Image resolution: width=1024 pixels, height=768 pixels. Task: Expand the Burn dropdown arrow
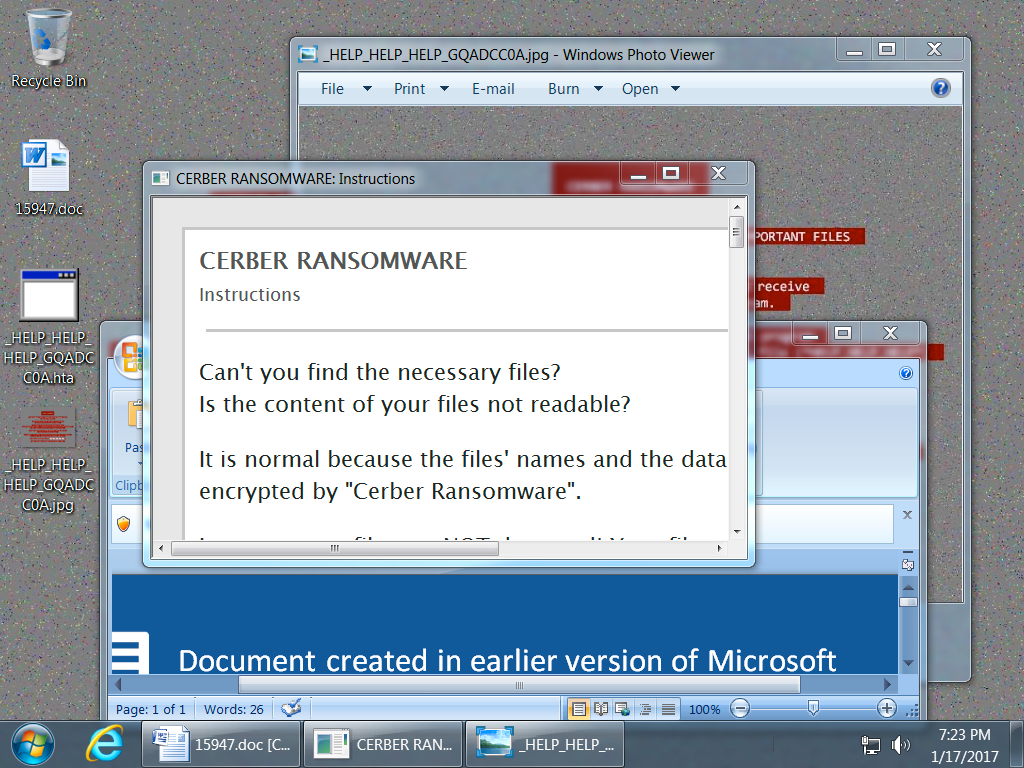[x=598, y=89]
